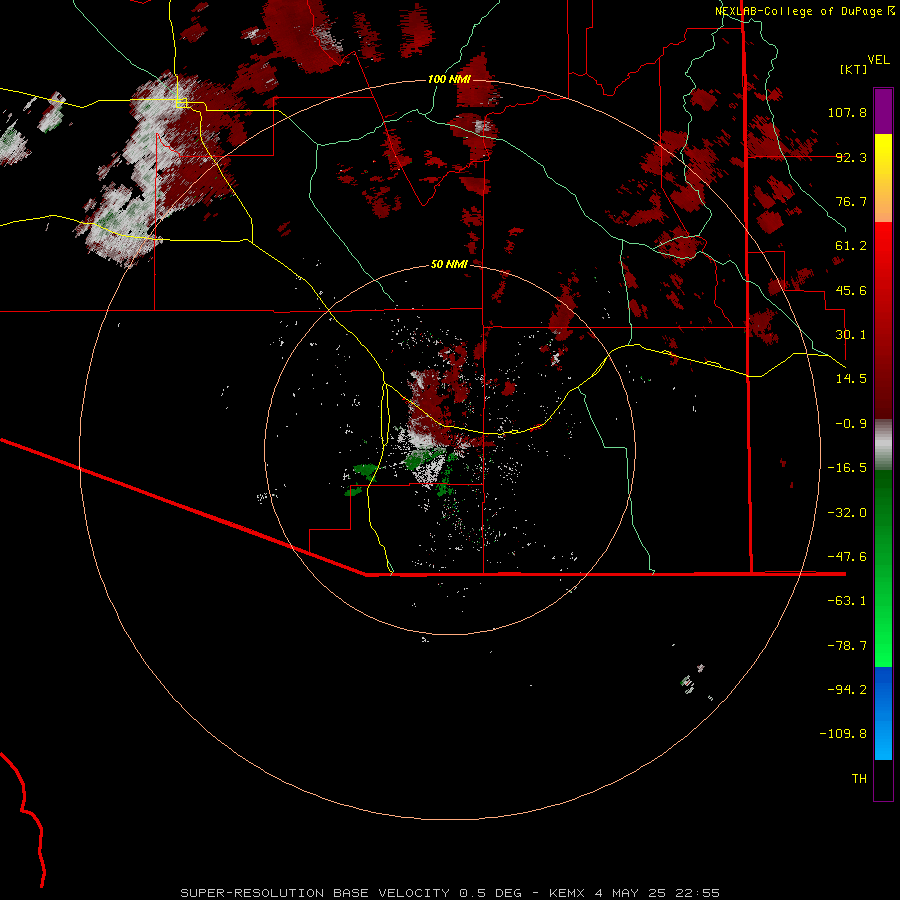Click the [KT] units label
The height and width of the screenshot is (900, 900).
point(854,69)
